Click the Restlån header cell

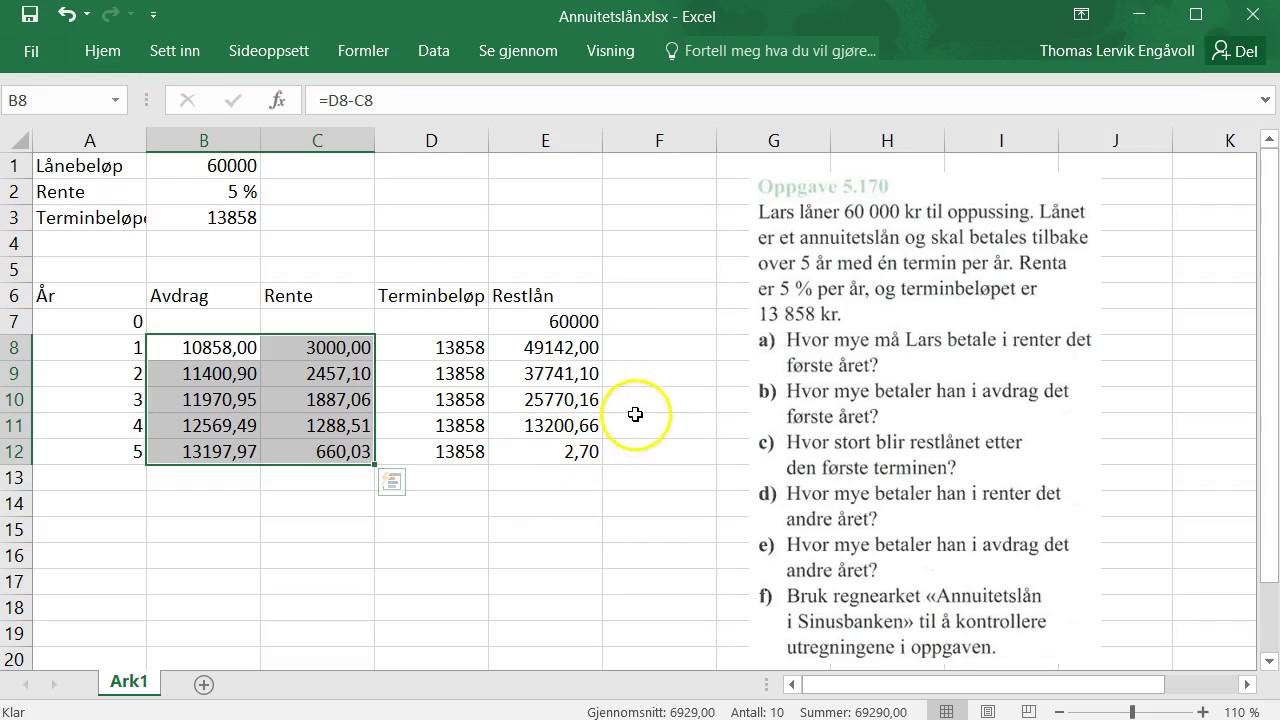click(x=545, y=296)
